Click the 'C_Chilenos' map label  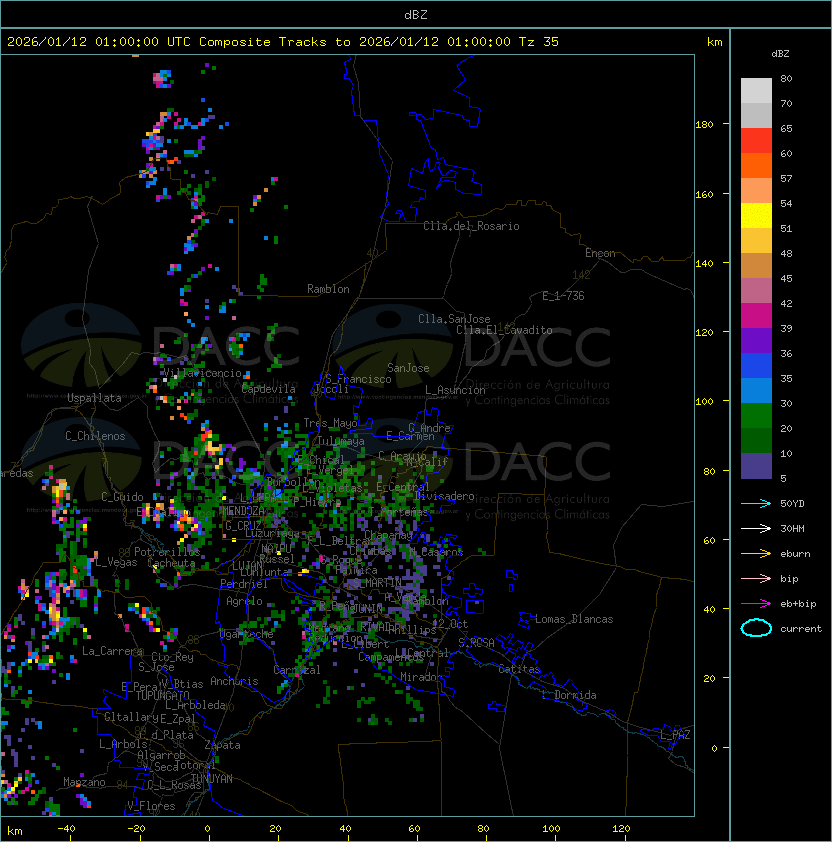tap(95, 436)
